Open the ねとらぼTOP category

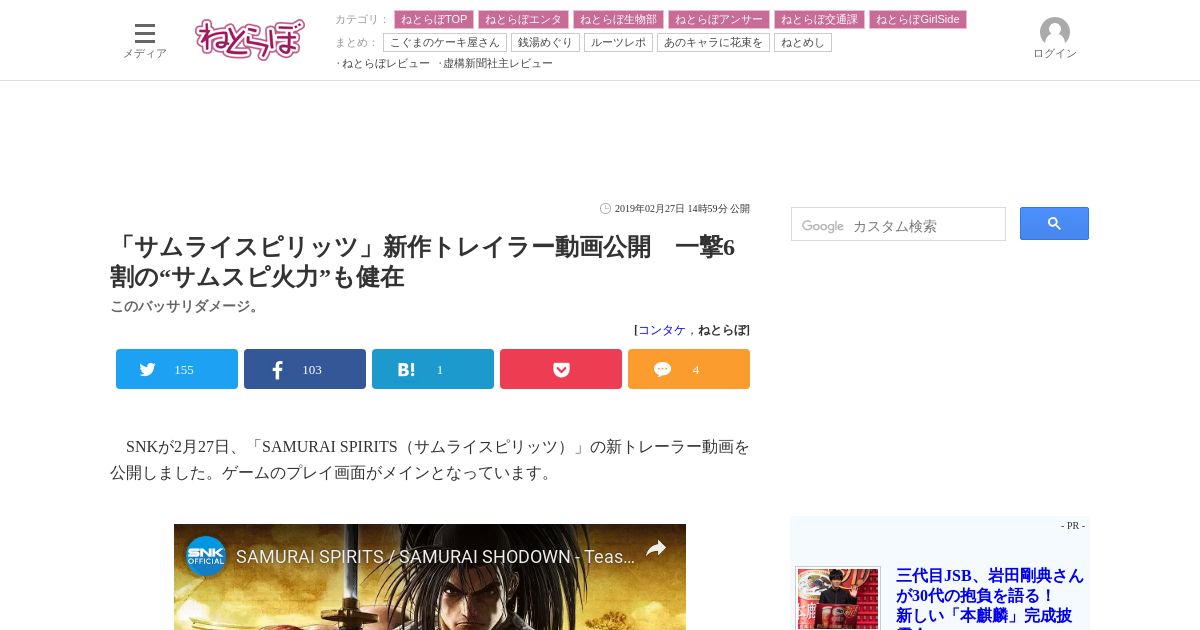click(434, 19)
